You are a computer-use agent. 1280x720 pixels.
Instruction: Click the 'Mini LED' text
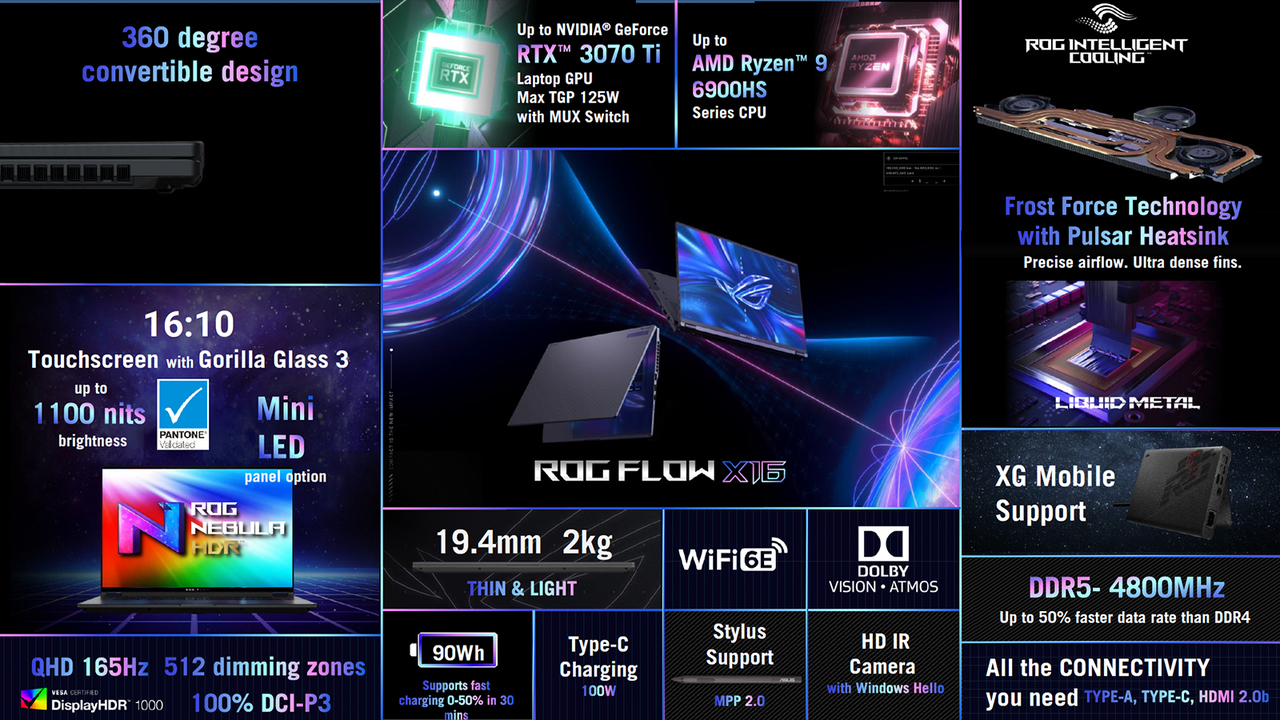tap(285, 428)
